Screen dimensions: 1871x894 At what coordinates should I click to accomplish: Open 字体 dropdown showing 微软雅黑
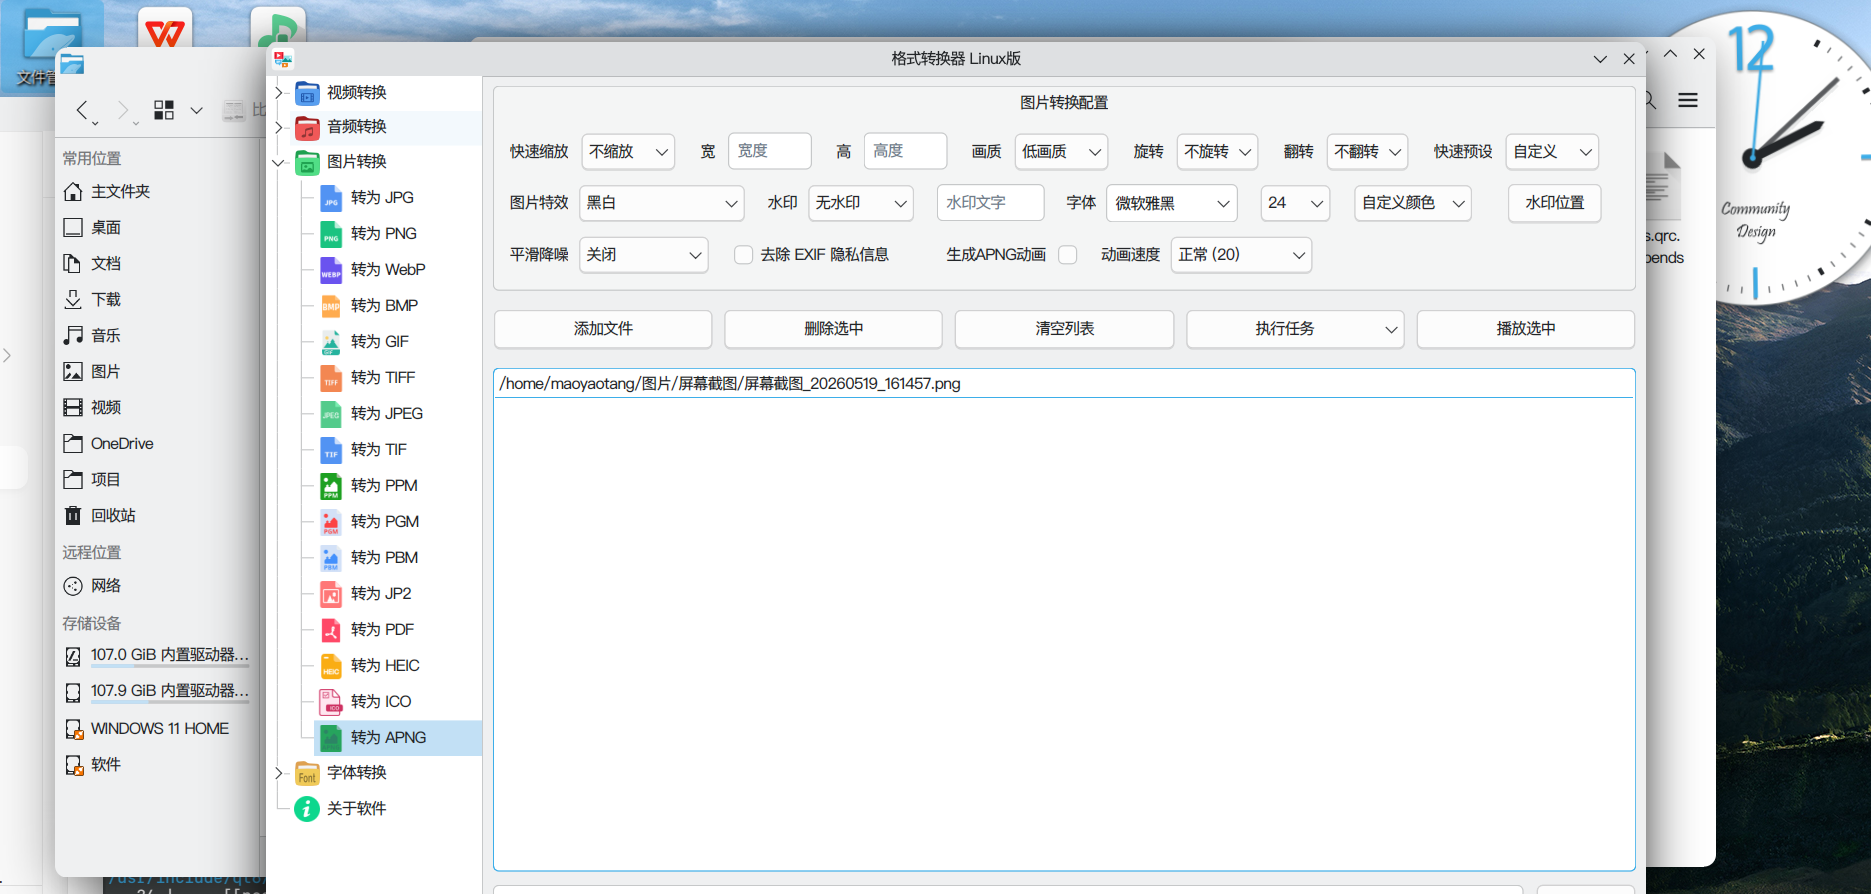(1172, 203)
